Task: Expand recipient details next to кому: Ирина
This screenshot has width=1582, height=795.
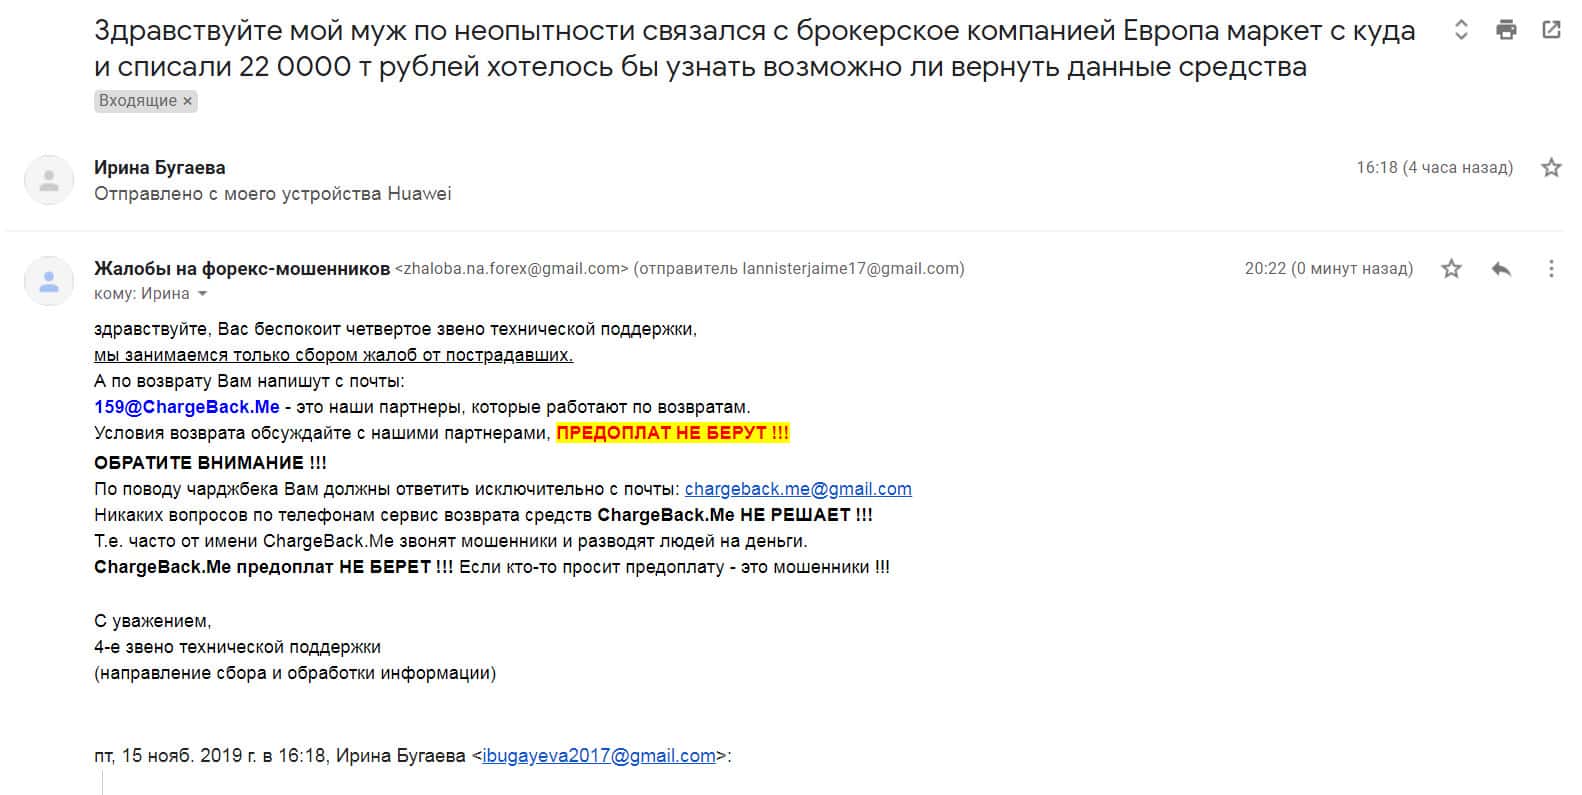Action: click(203, 294)
